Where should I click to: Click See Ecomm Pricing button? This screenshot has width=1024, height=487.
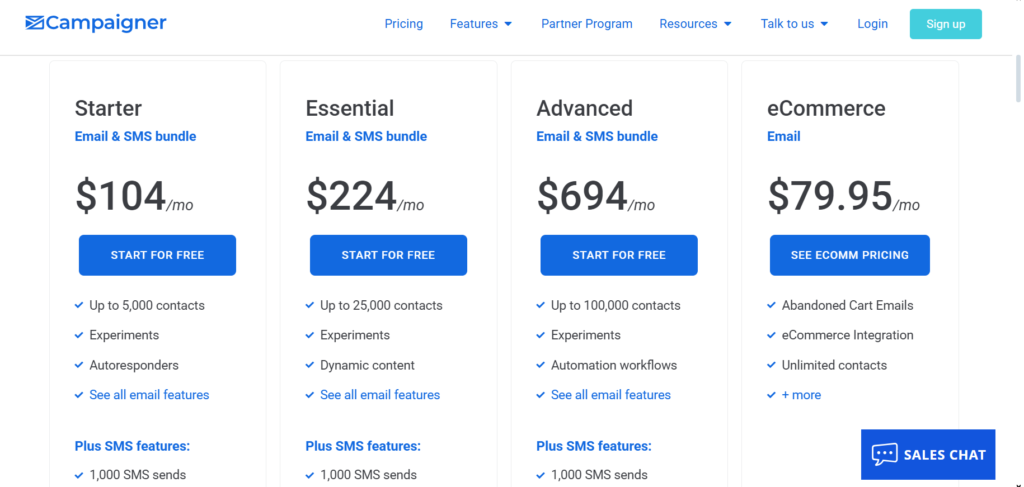tap(850, 255)
